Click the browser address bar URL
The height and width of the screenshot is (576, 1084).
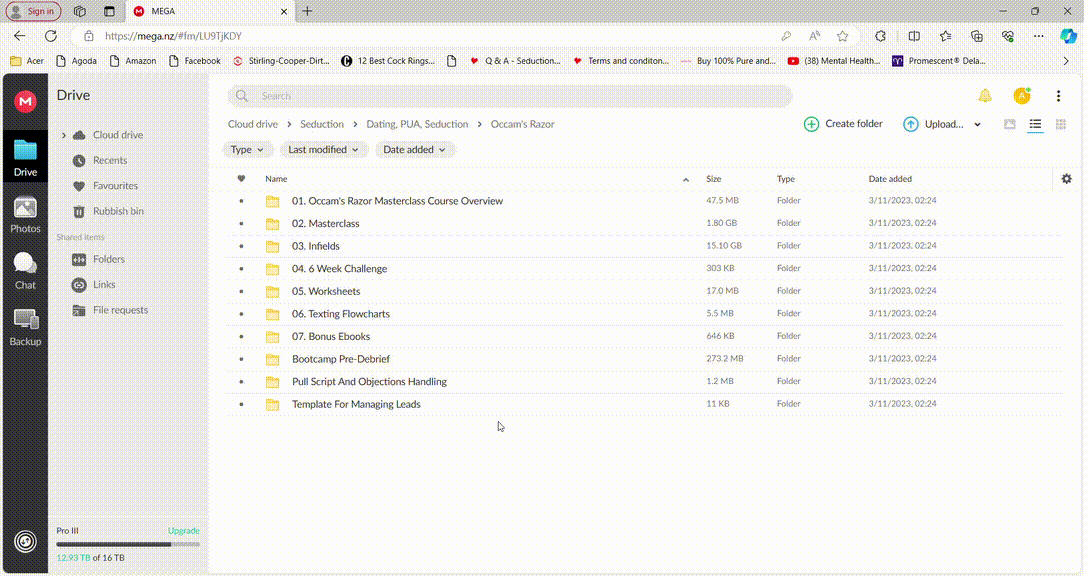[174, 36]
